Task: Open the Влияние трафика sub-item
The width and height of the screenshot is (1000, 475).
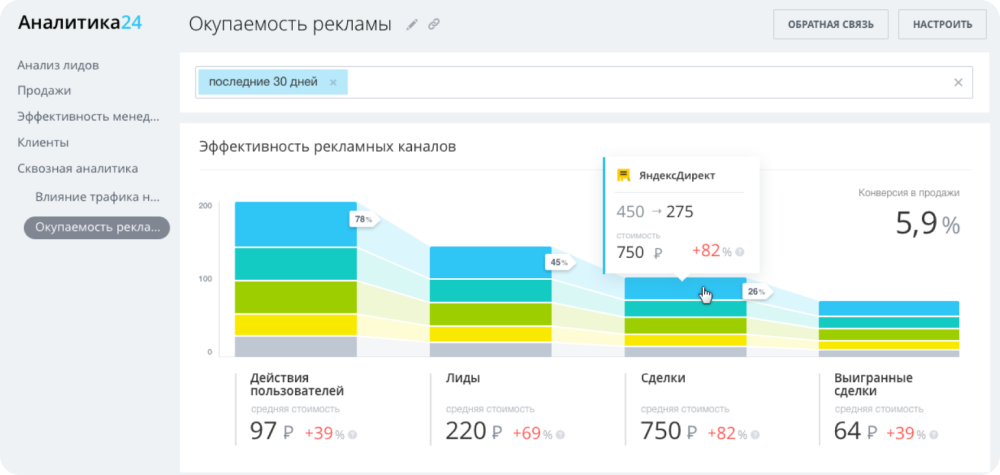Action: [97, 197]
